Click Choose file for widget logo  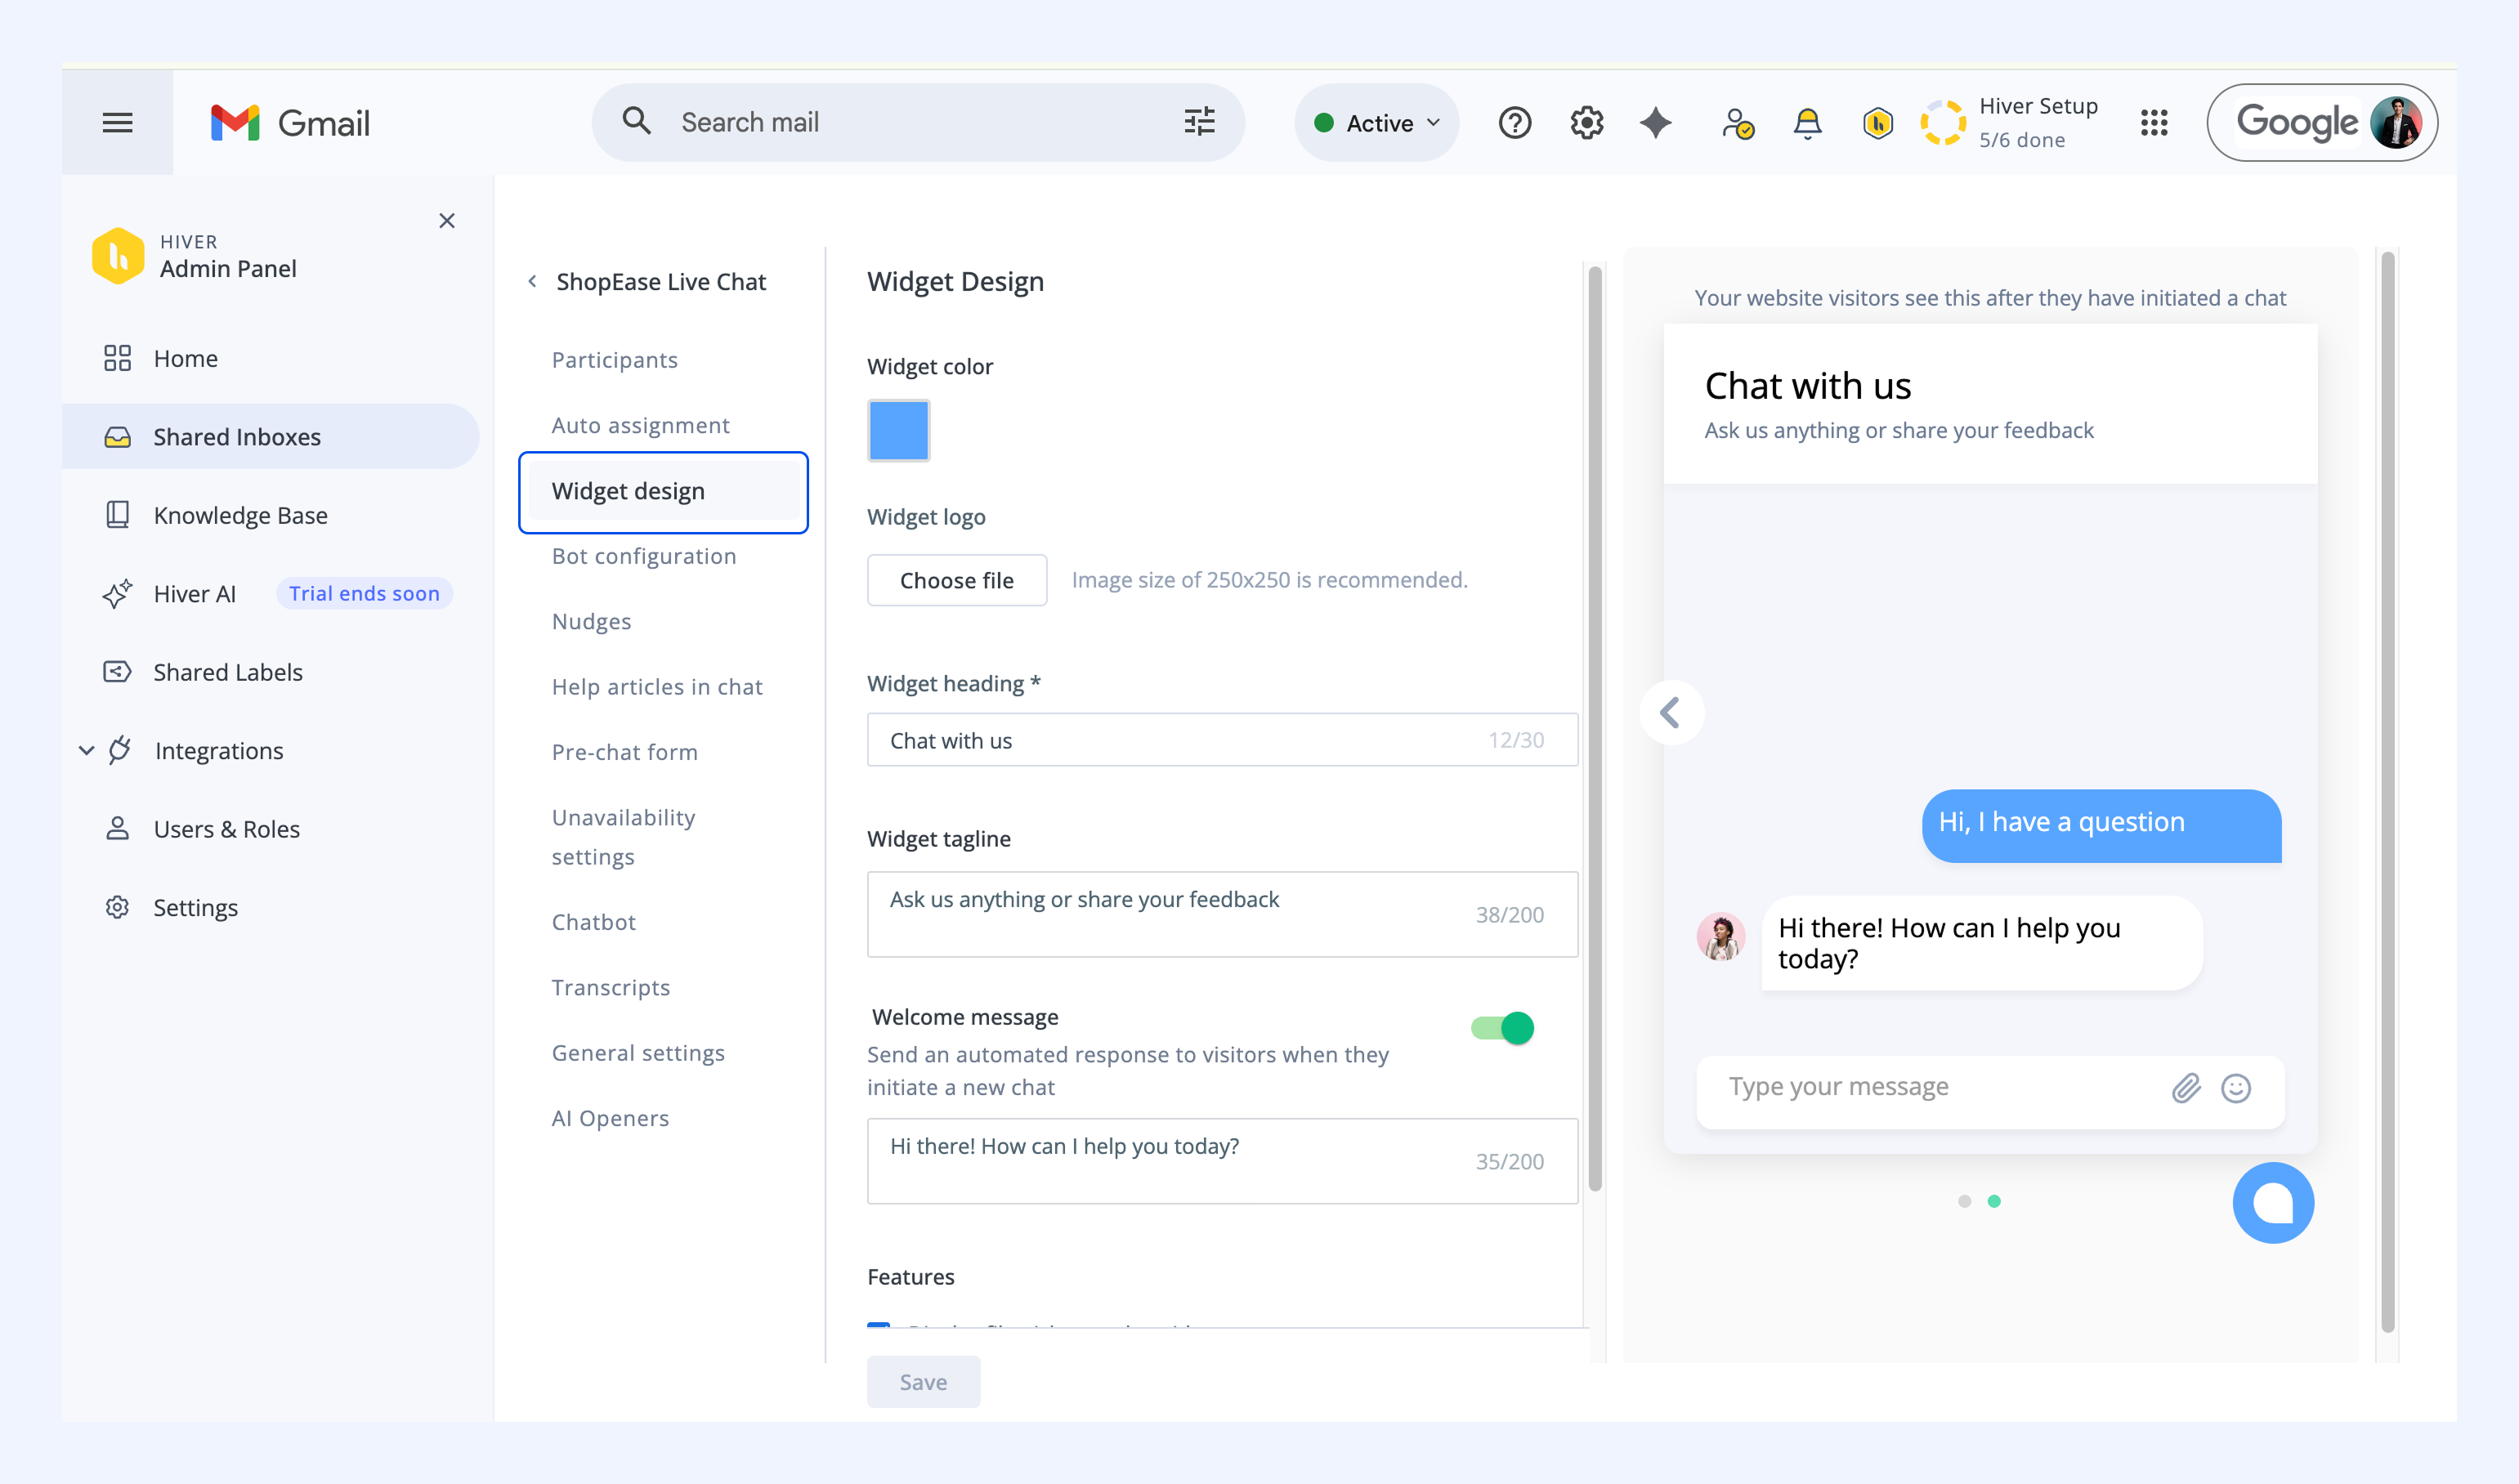pos(956,580)
